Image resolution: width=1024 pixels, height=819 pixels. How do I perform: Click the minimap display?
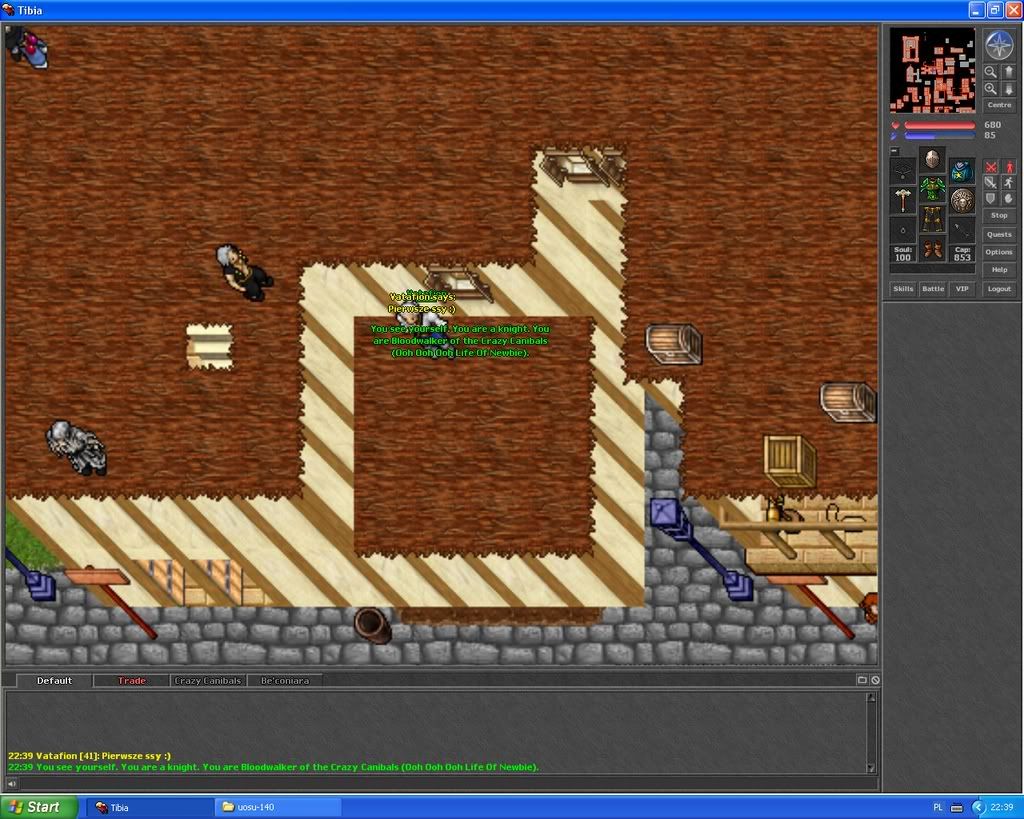tap(933, 71)
